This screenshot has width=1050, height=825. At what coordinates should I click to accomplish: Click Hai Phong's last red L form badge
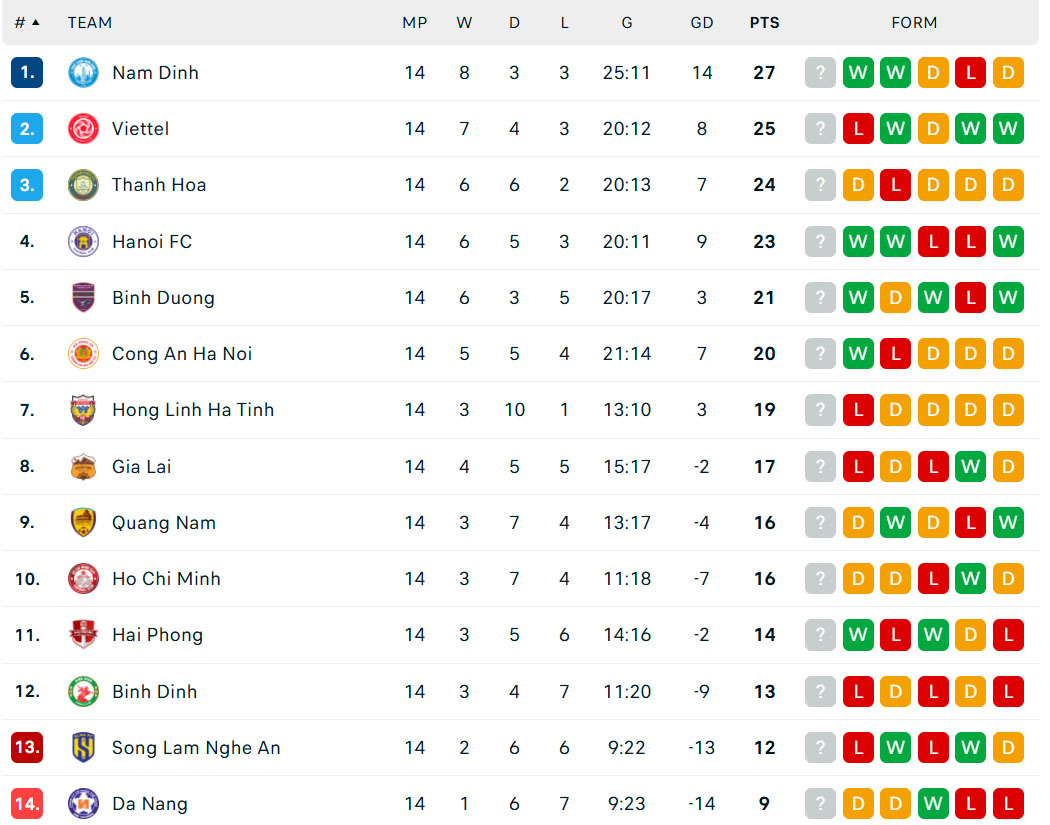pos(1008,635)
